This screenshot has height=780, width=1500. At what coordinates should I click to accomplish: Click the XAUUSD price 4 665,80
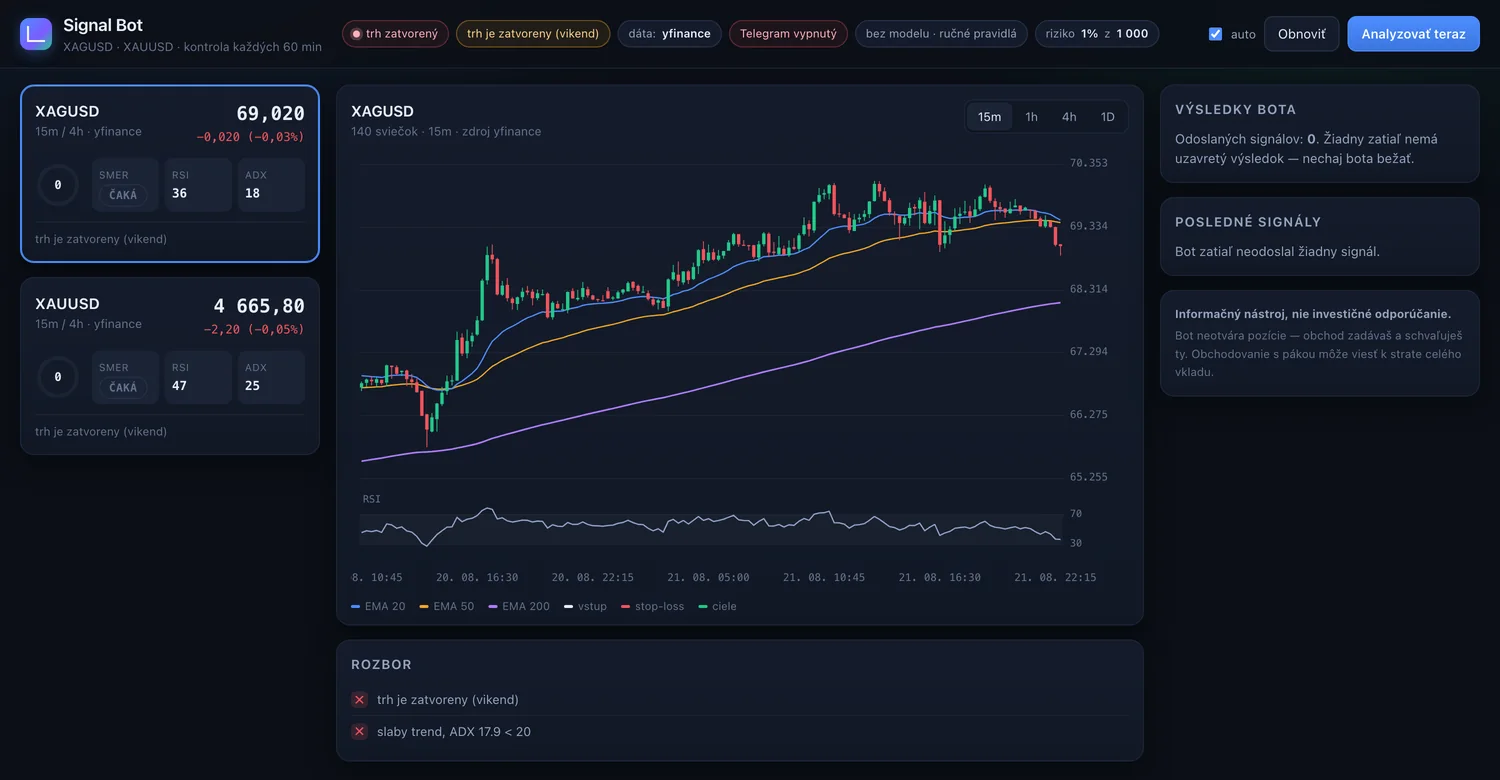pyautogui.click(x=259, y=306)
